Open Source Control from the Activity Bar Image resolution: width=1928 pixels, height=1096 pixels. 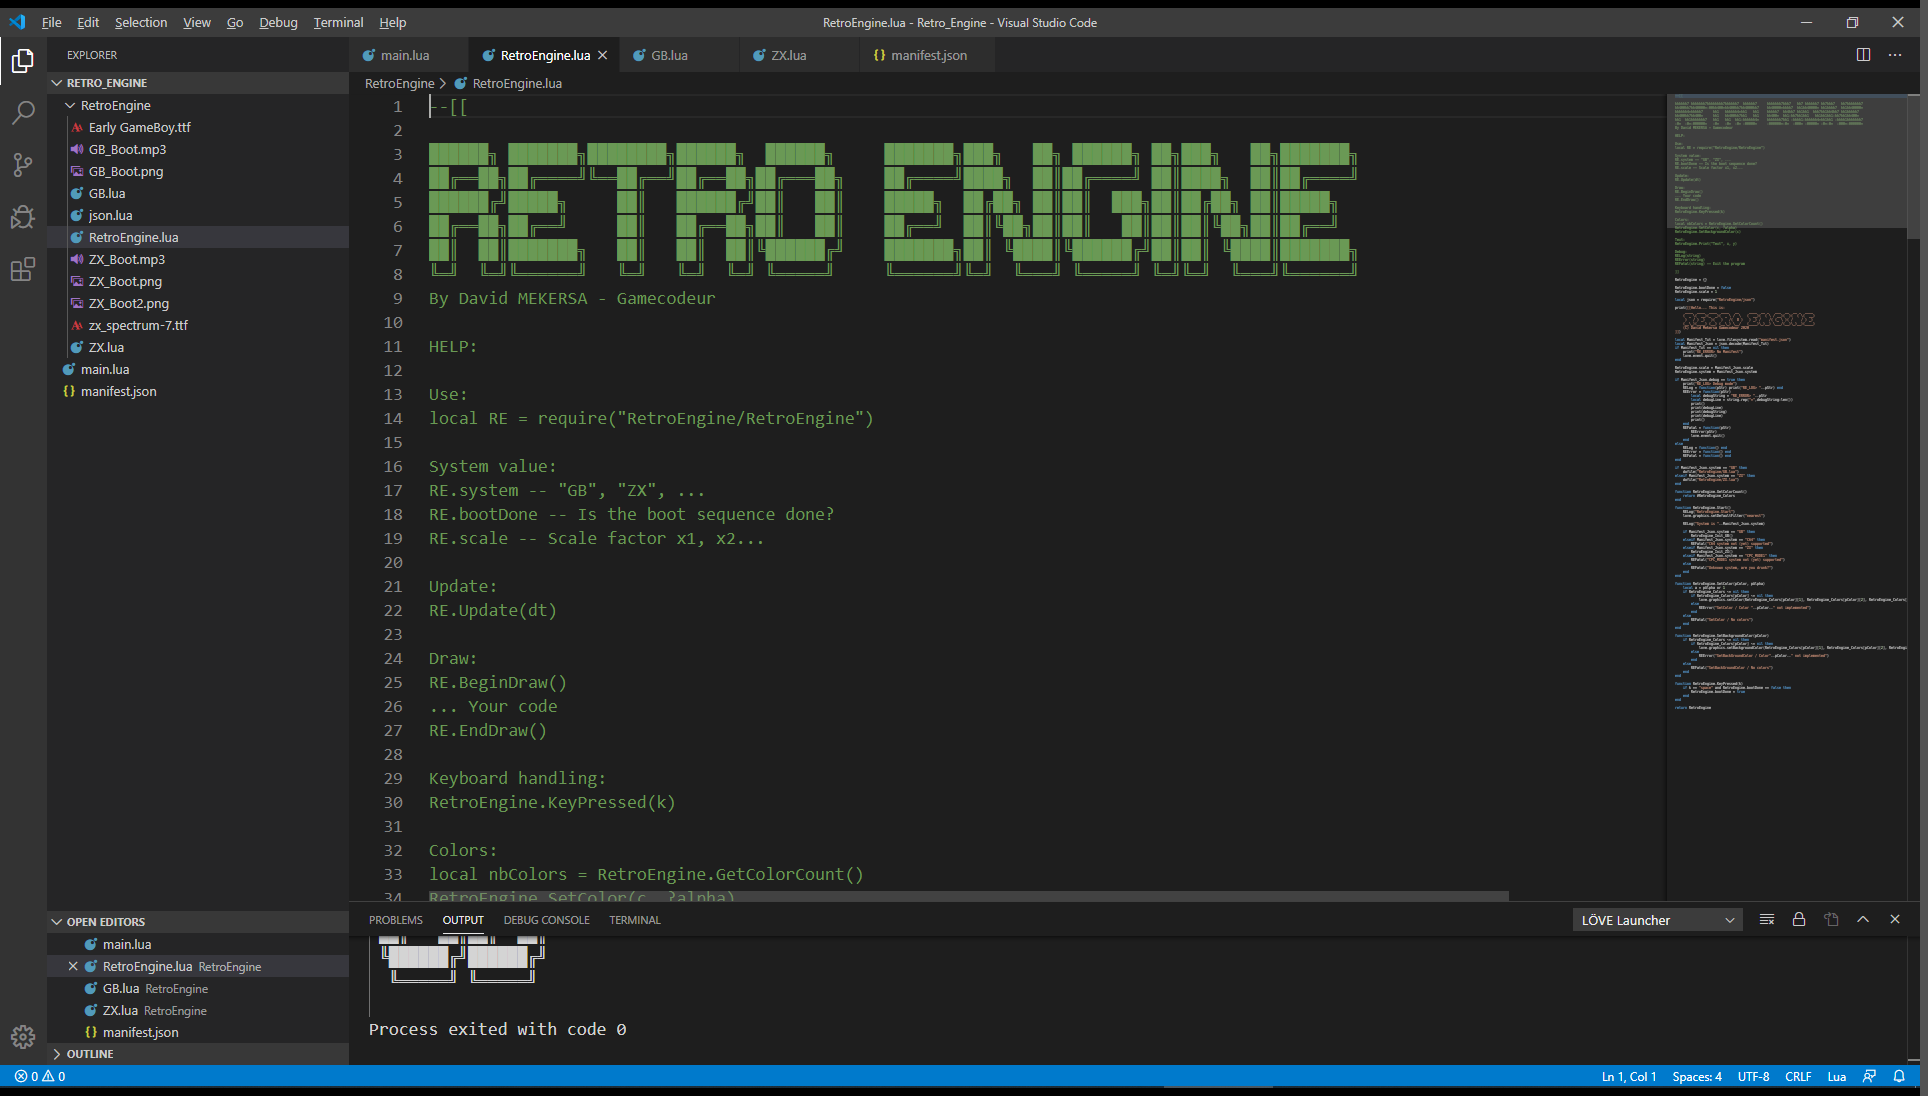point(22,165)
